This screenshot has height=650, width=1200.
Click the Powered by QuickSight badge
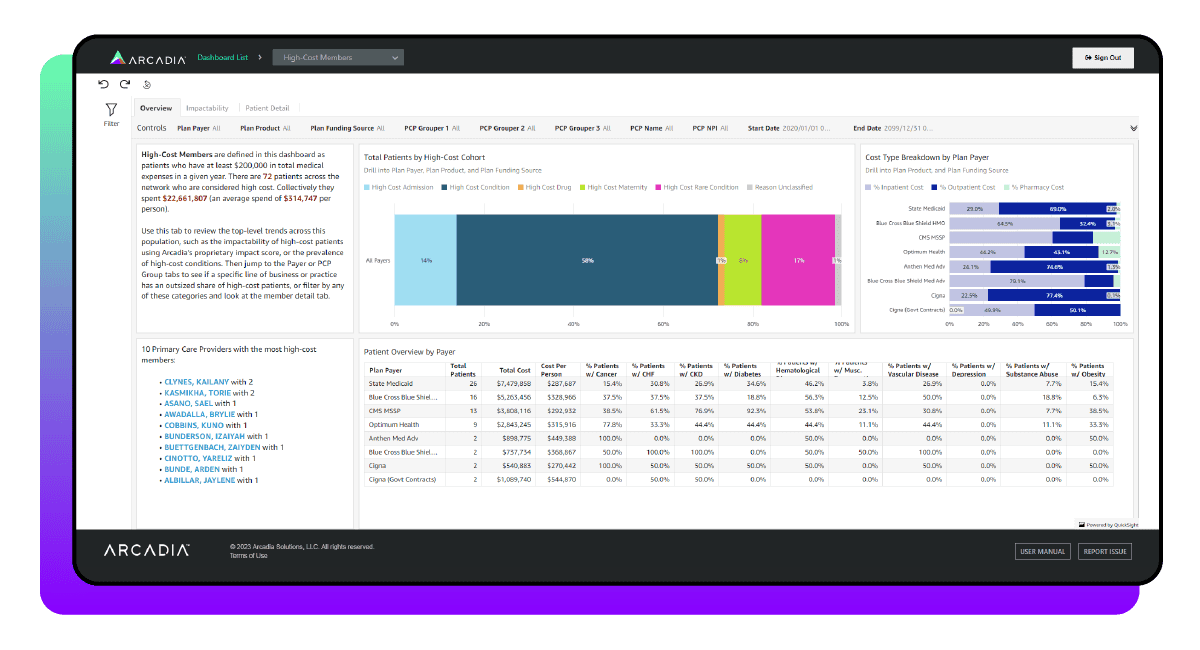(1107, 524)
